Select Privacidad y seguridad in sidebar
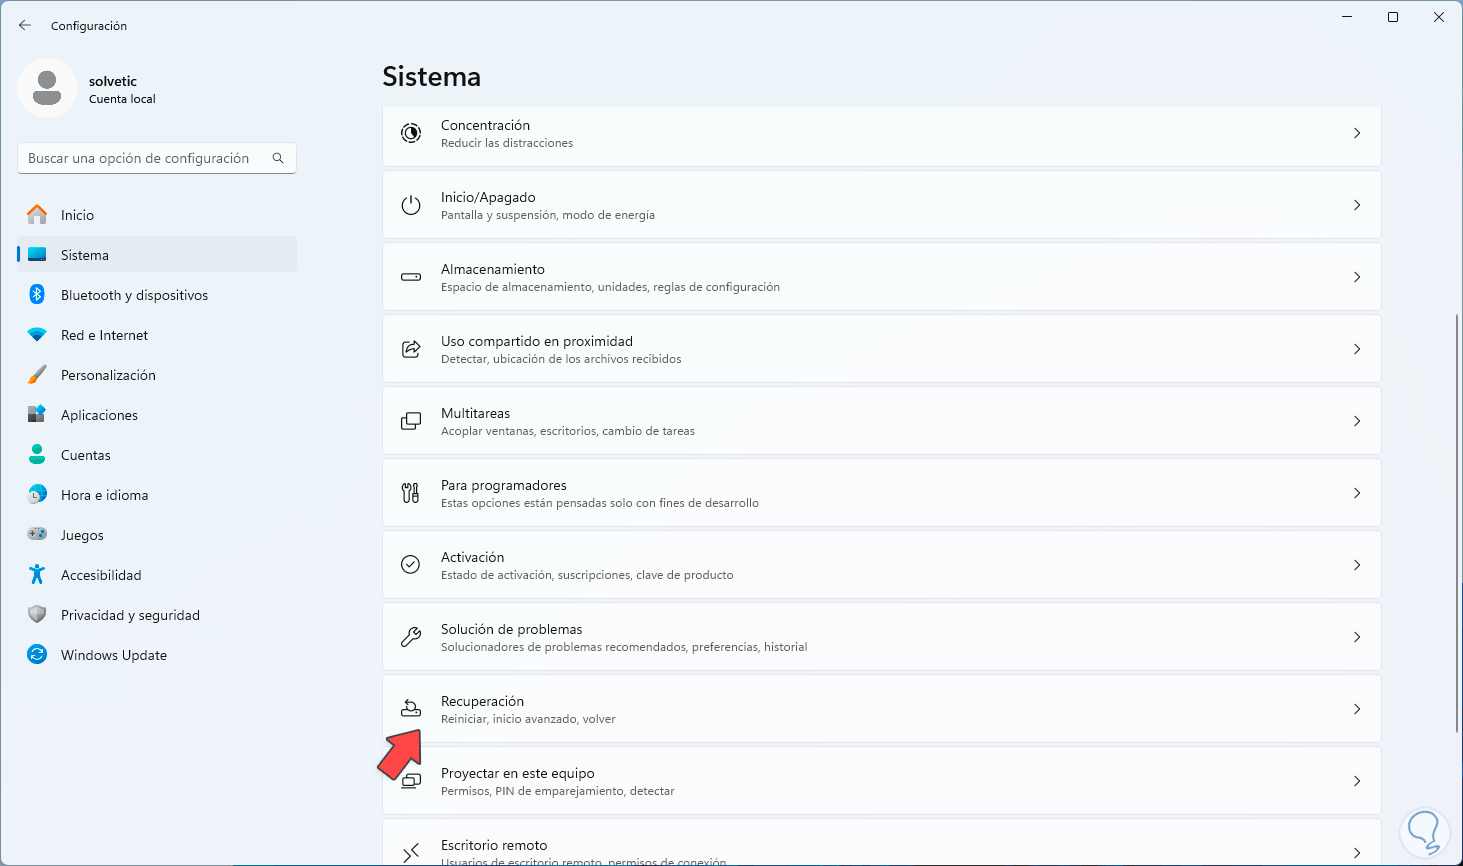Viewport: 1463px width, 866px height. [x=130, y=615]
